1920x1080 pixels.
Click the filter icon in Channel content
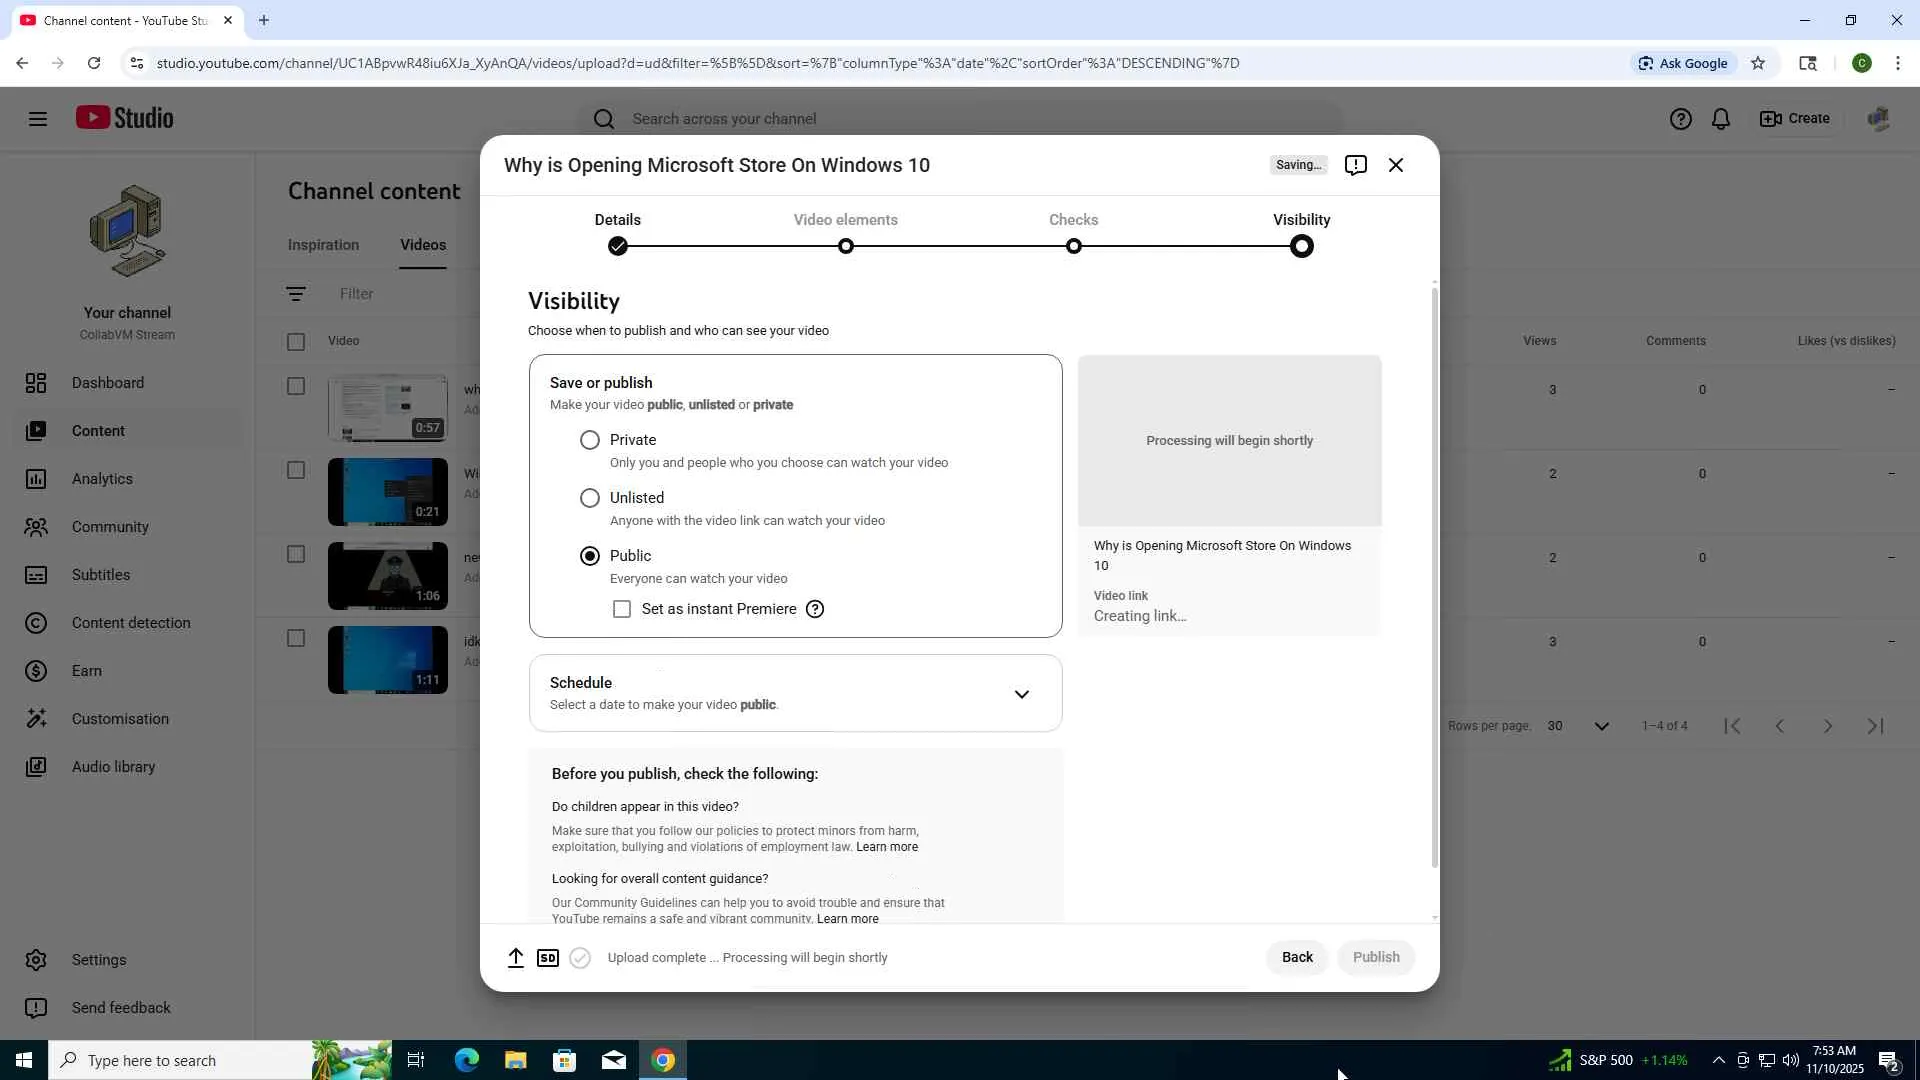[x=296, y=294]
